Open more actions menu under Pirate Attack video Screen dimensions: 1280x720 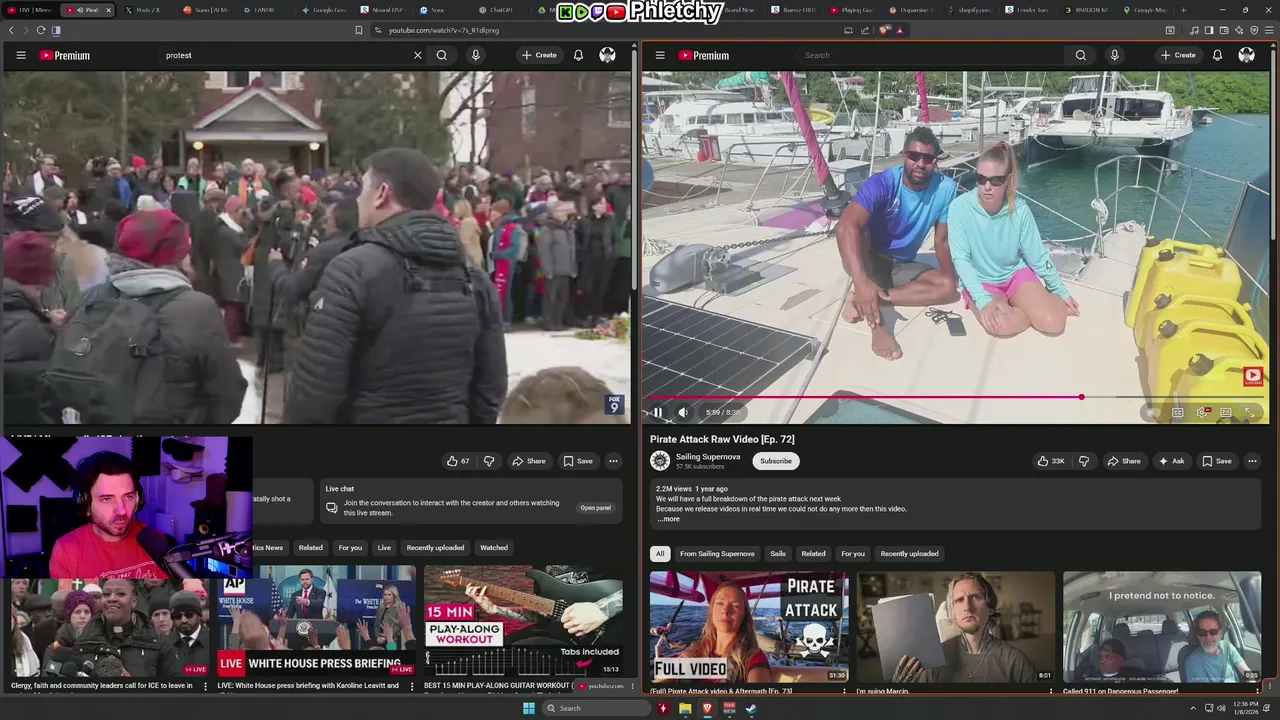click(1252, 461)
